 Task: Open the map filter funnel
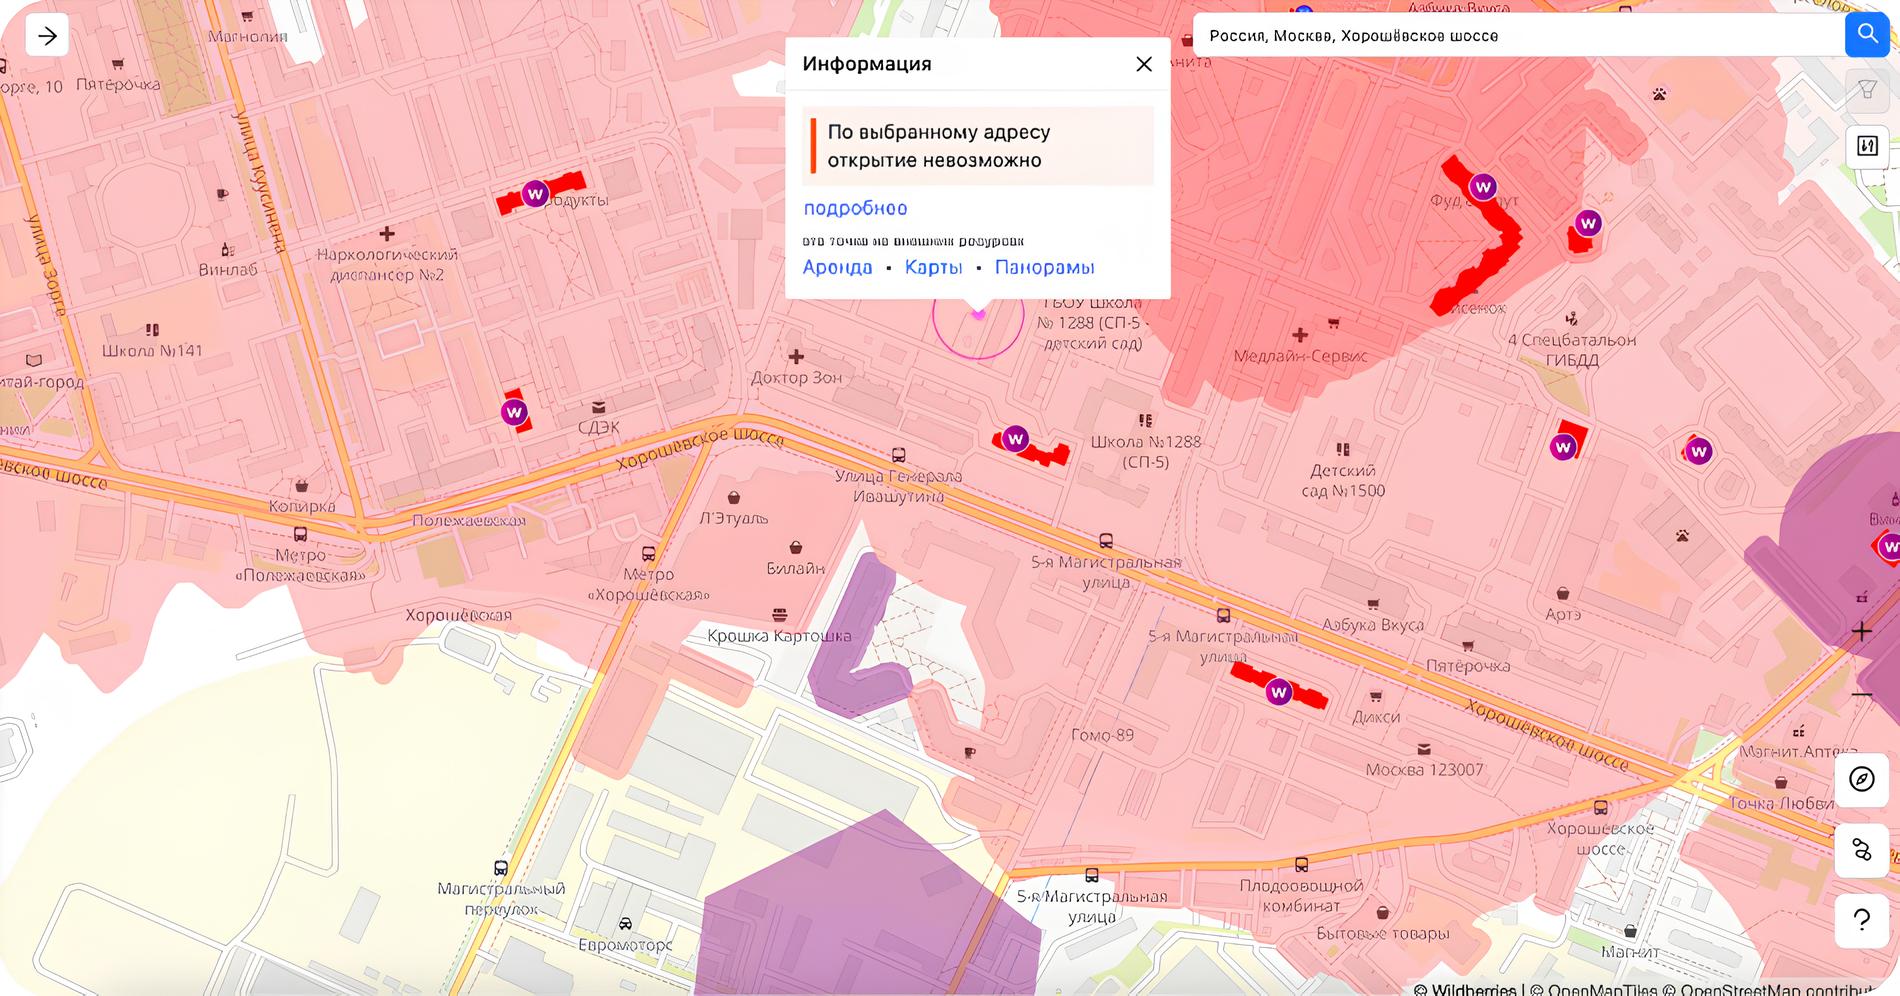(1867, 90)
